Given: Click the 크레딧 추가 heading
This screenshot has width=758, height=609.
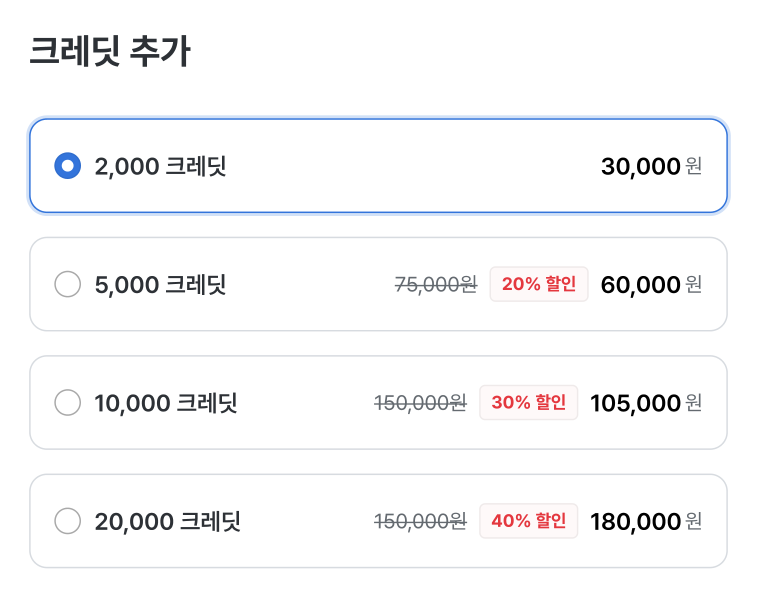Looking at the screenshot, I should (110, 51).
